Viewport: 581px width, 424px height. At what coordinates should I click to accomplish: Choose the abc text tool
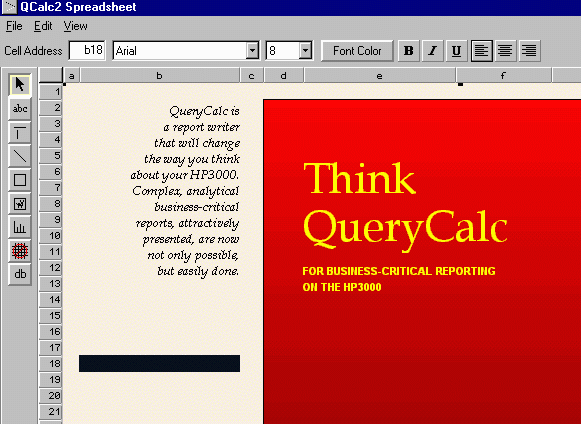coord(20,109)
